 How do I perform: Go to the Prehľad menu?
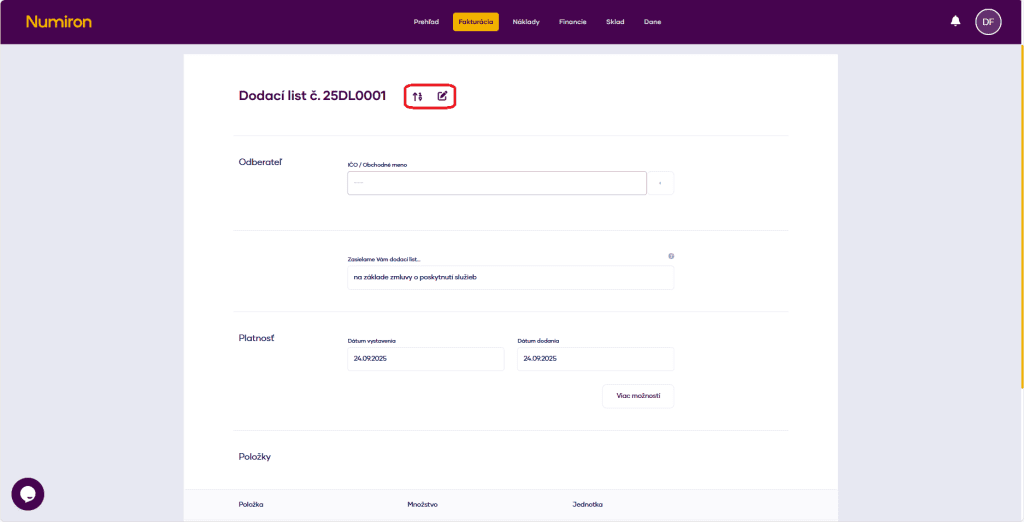[426, 22]
